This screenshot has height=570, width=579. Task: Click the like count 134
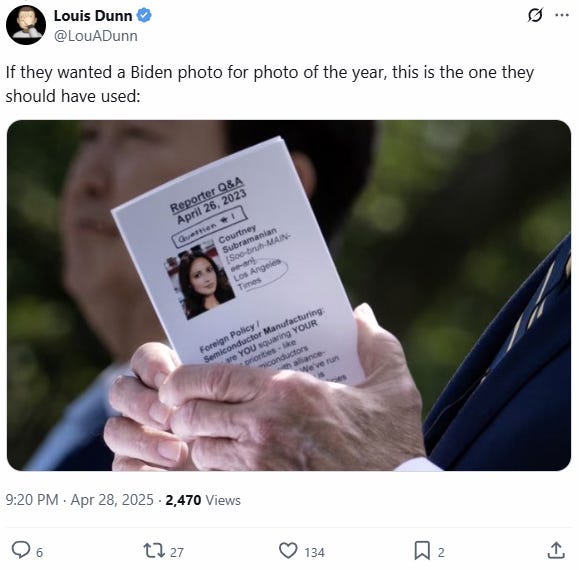point(315,553)
